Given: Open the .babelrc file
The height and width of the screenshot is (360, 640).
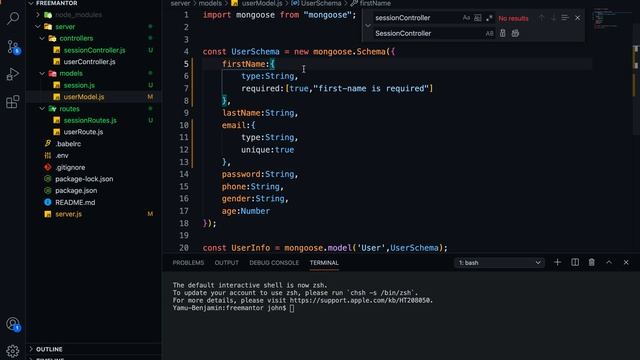Looking at the screenshot, I should pos(69,144).
